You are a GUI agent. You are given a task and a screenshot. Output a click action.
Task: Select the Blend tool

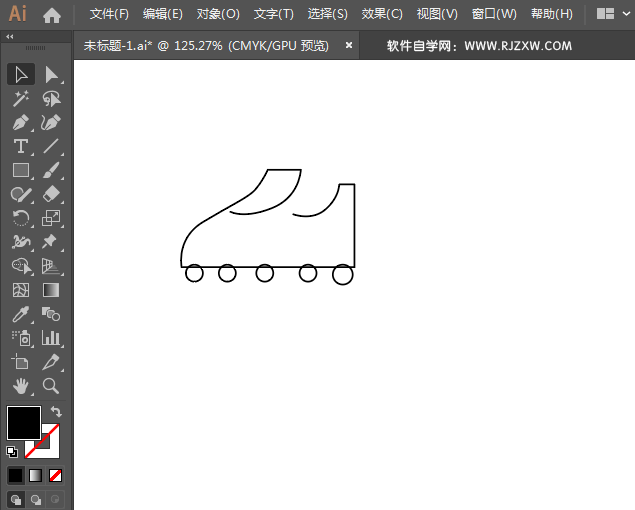[51, 314]
